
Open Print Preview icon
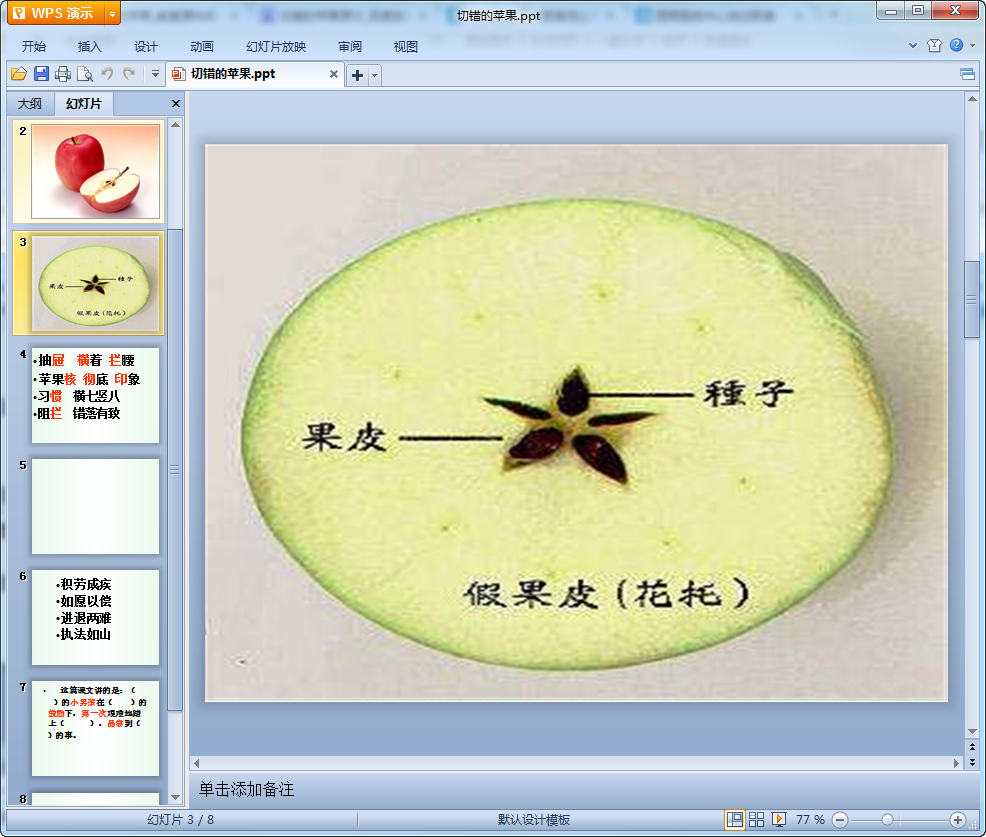(x=85, y=74)
